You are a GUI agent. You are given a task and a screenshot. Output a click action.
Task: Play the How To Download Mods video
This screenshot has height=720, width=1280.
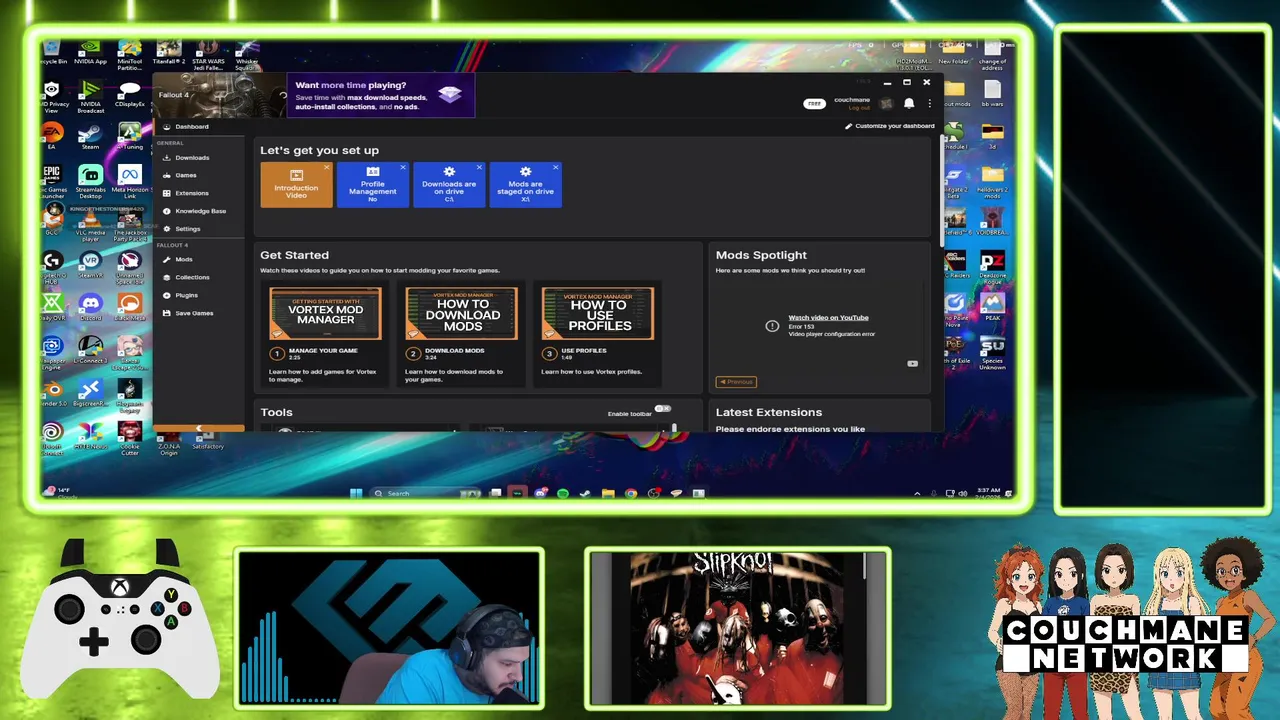click(462, 314)
